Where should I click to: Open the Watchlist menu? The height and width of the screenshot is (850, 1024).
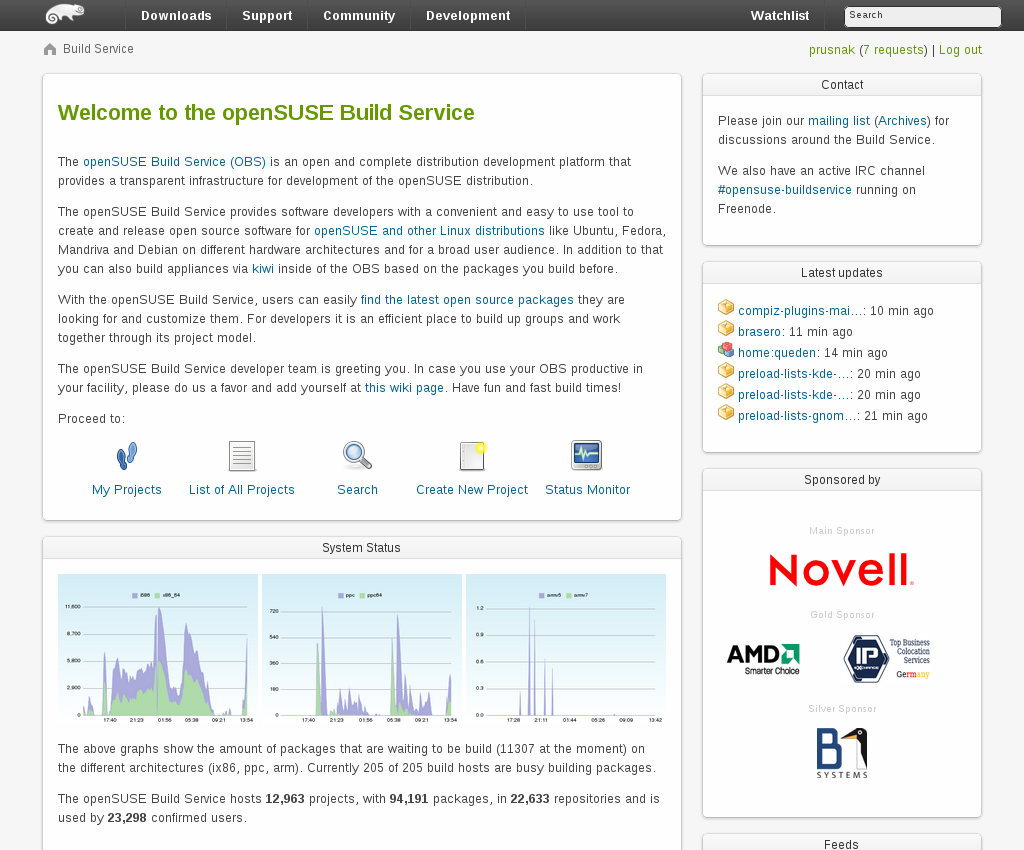click(x=780, y=16)
